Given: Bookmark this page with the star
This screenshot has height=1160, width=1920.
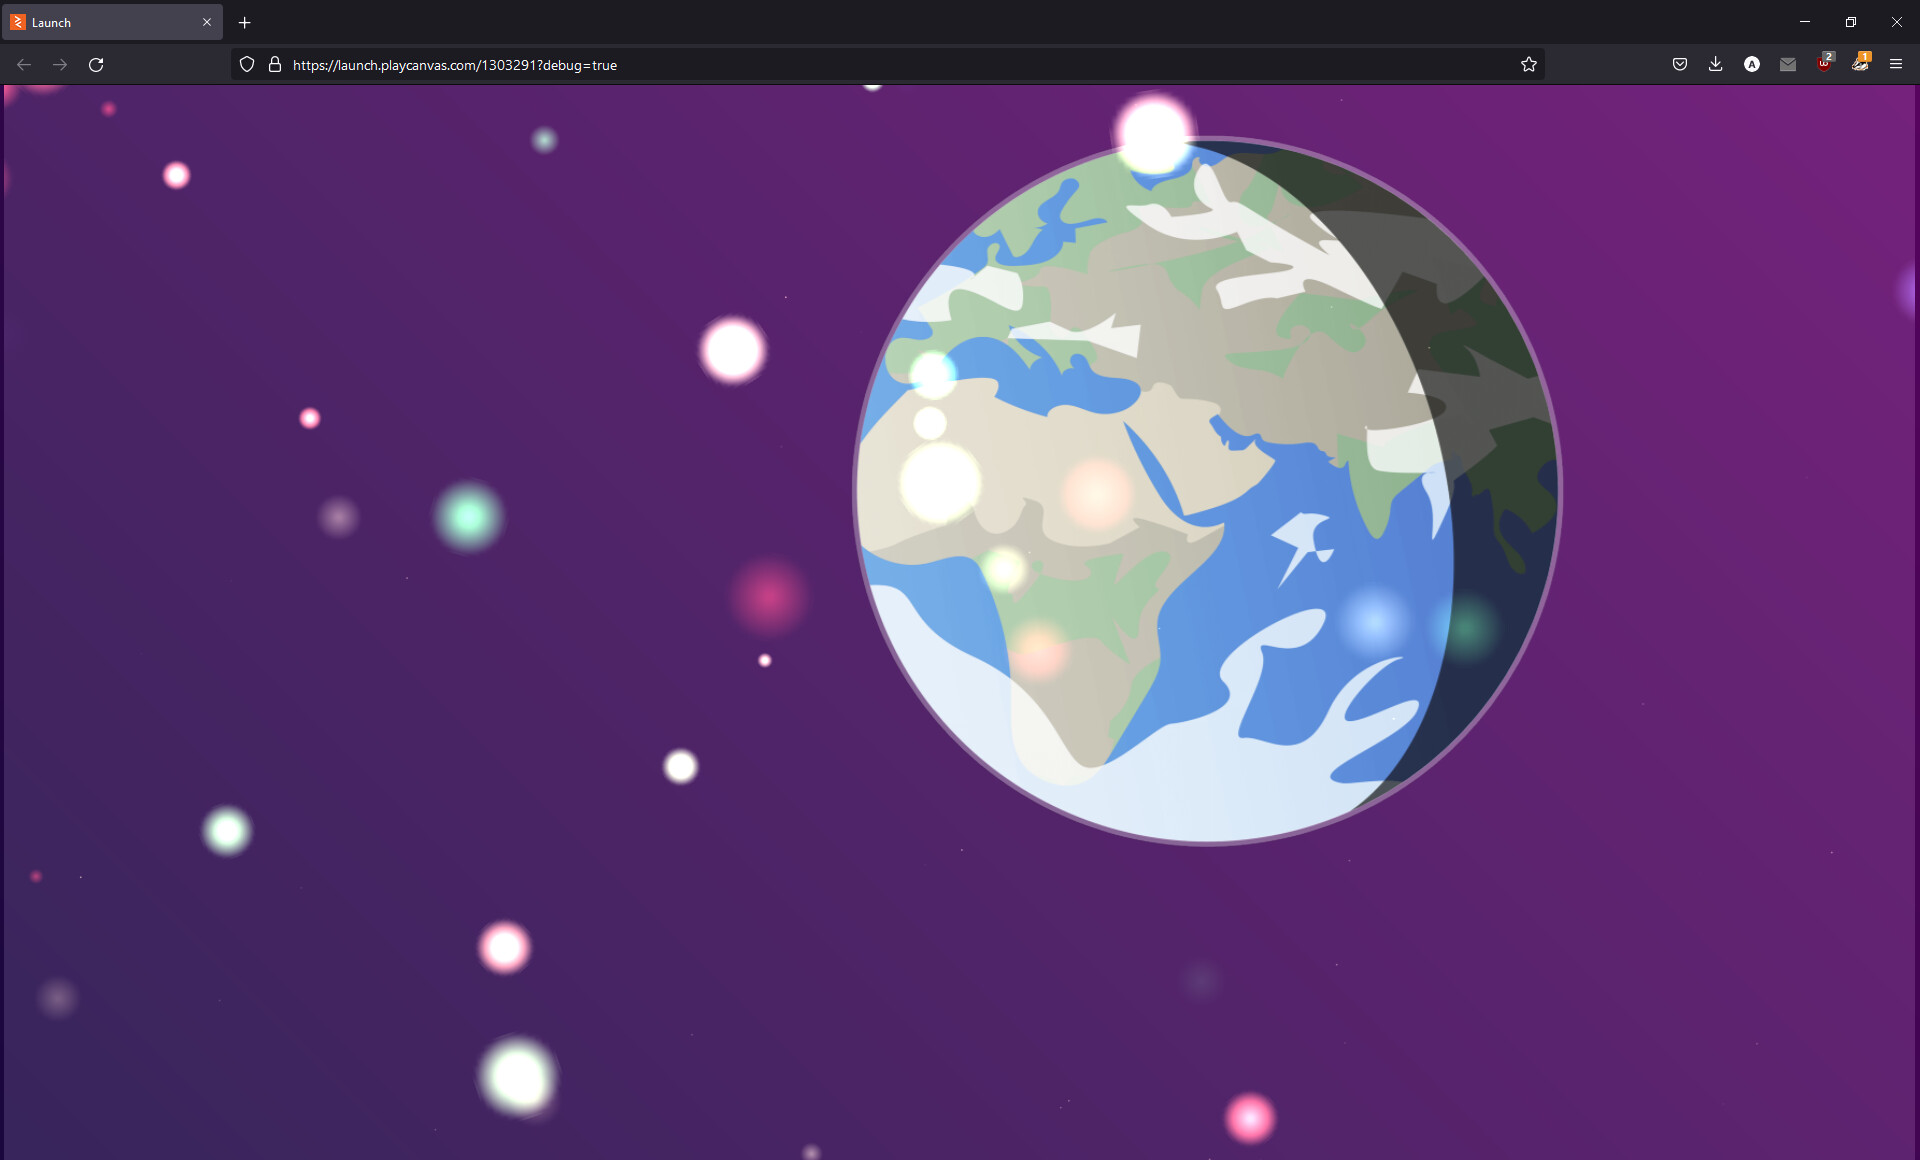Looking at the screenshot, I should pos(1528,65).
